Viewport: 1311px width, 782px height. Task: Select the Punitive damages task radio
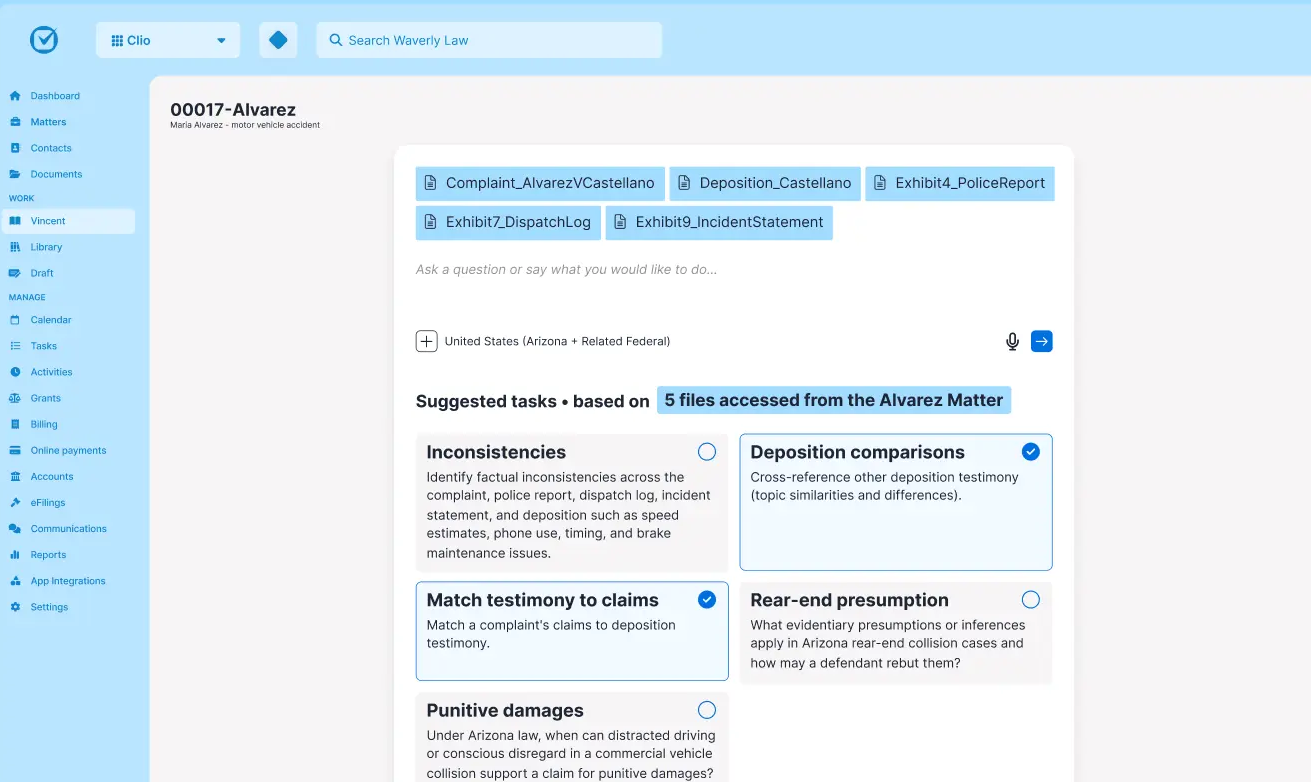click(707, 710)
